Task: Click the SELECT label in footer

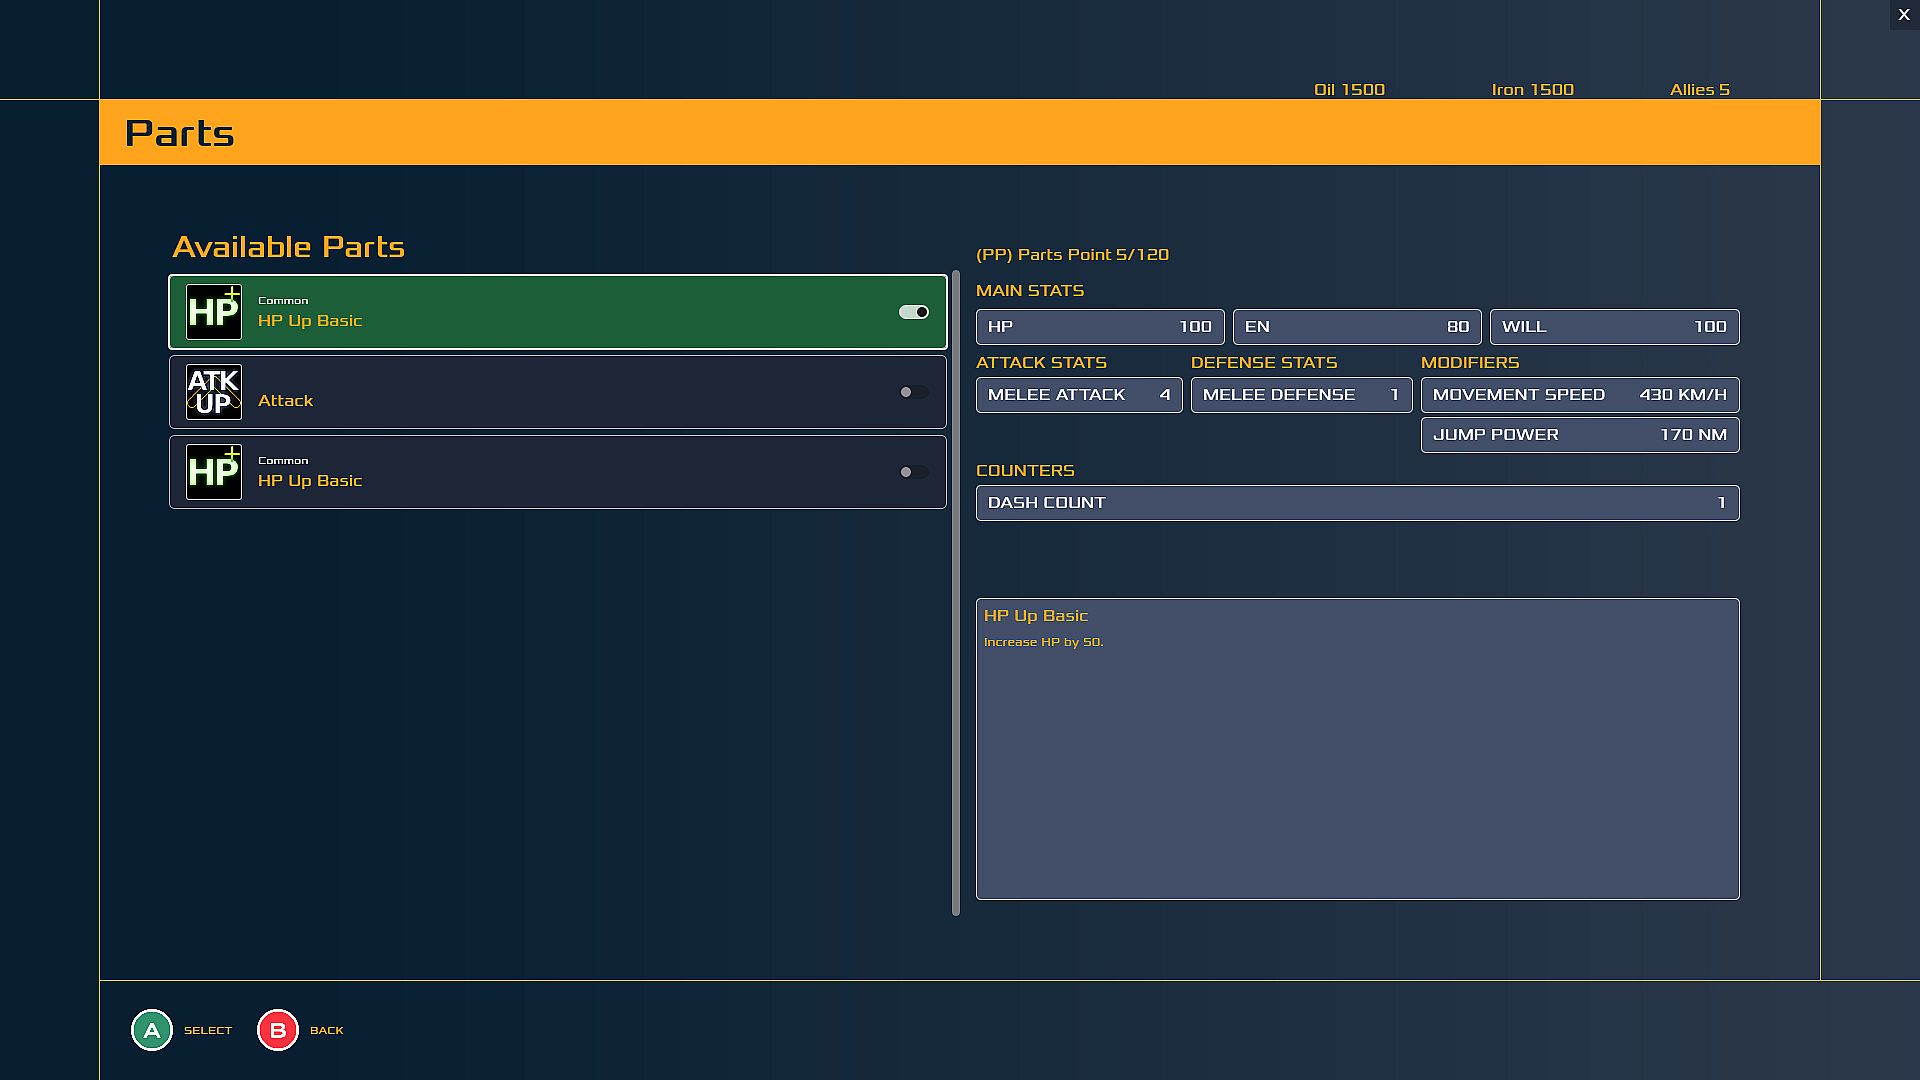Action: pyautogui.click(x=208, y=1030)
